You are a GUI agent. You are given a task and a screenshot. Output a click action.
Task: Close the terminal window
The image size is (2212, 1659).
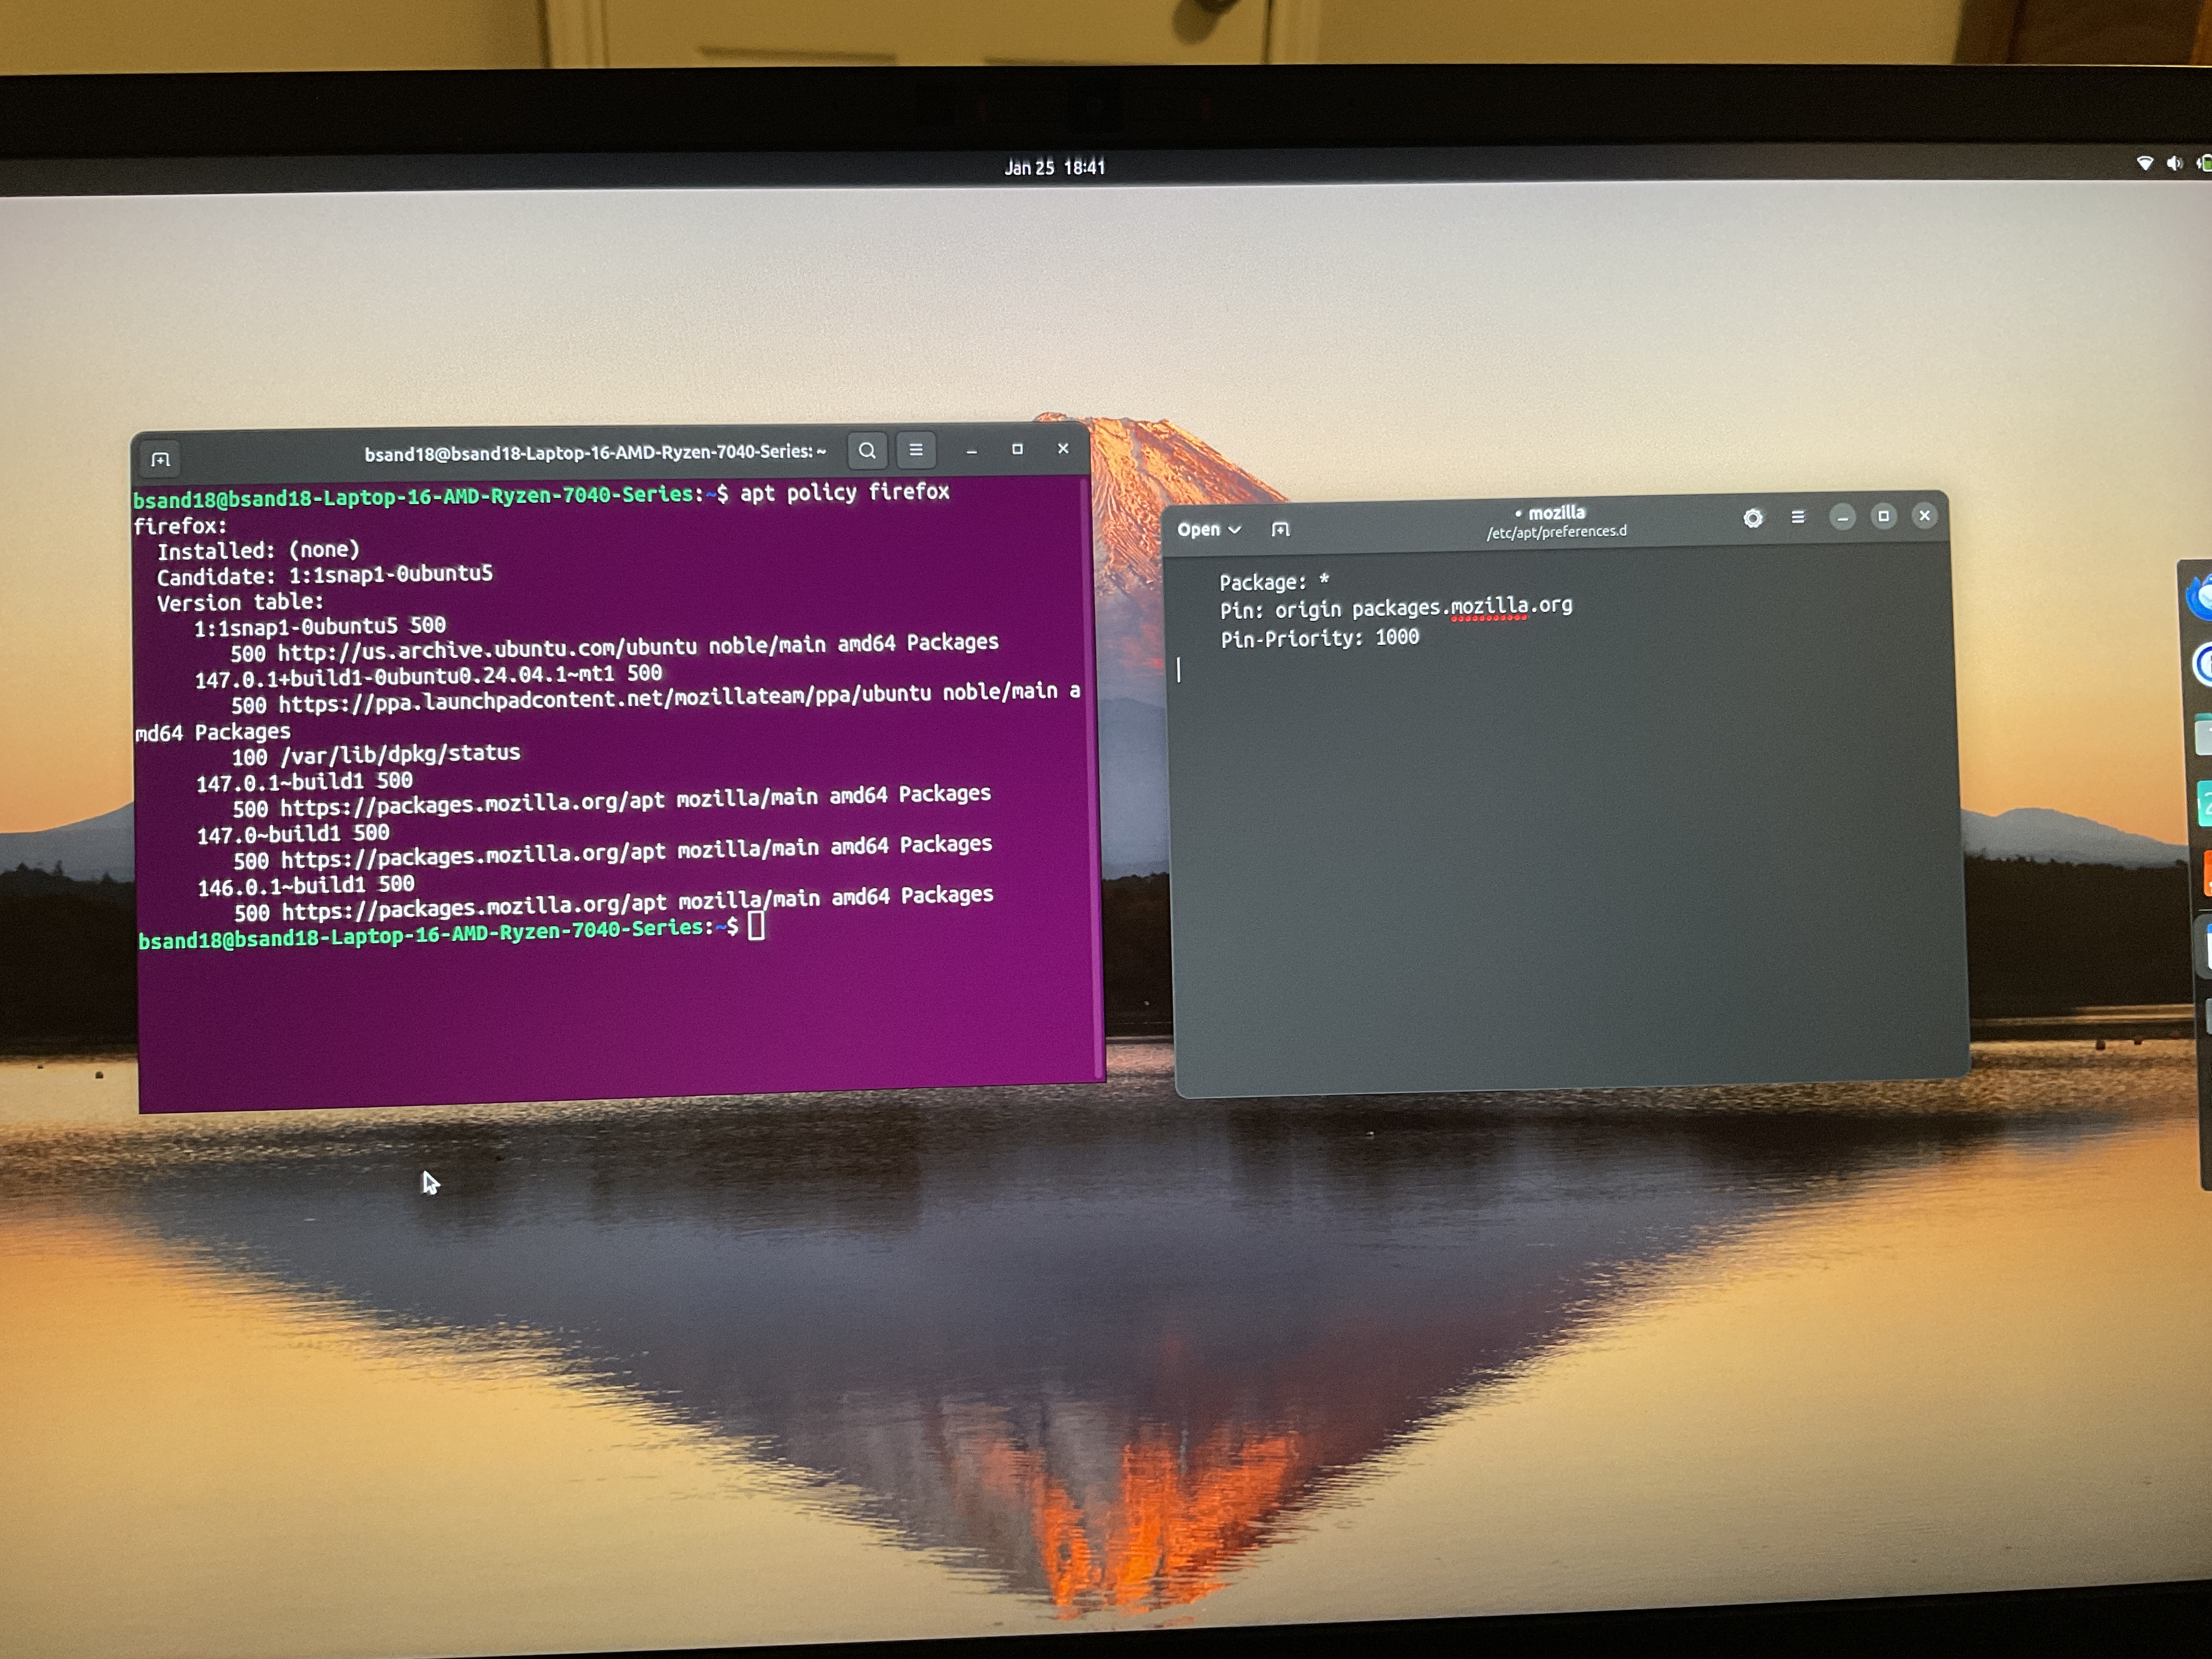point(1063,449)
